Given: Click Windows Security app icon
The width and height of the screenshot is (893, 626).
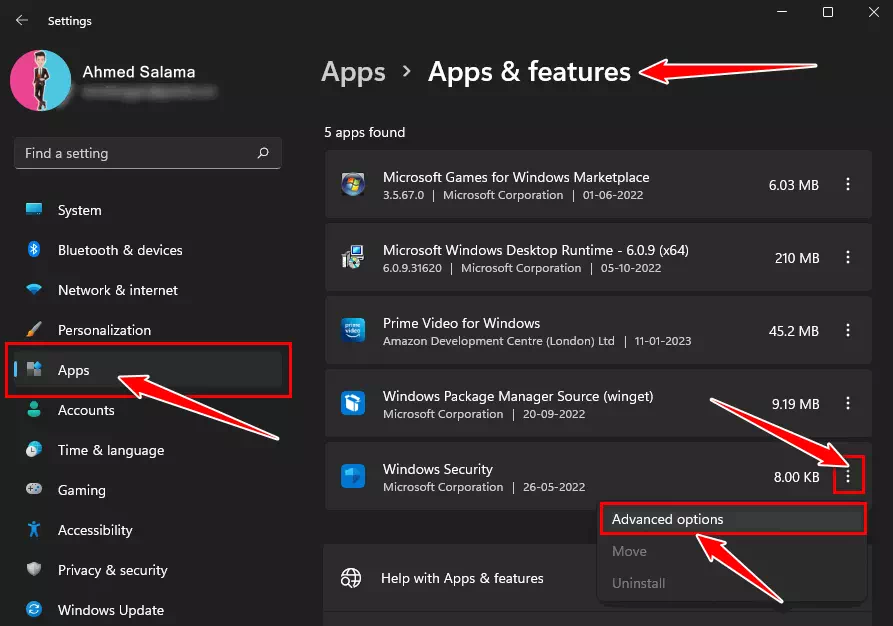Looking at the screenshot, I should [353, 476].
